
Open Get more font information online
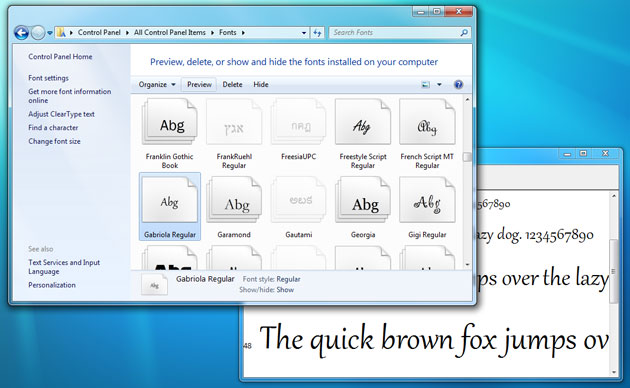[x=70, y=96]
